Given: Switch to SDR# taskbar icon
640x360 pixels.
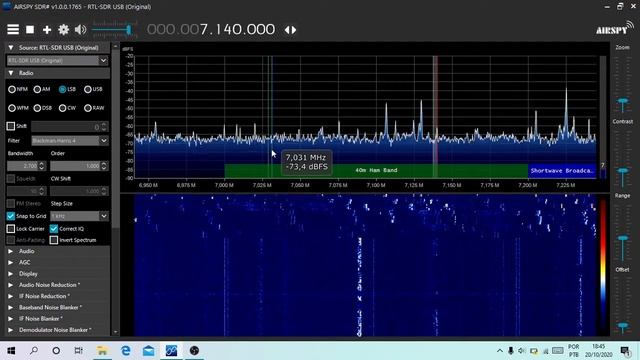Looking at the screenshot, I should coord(171,351).
